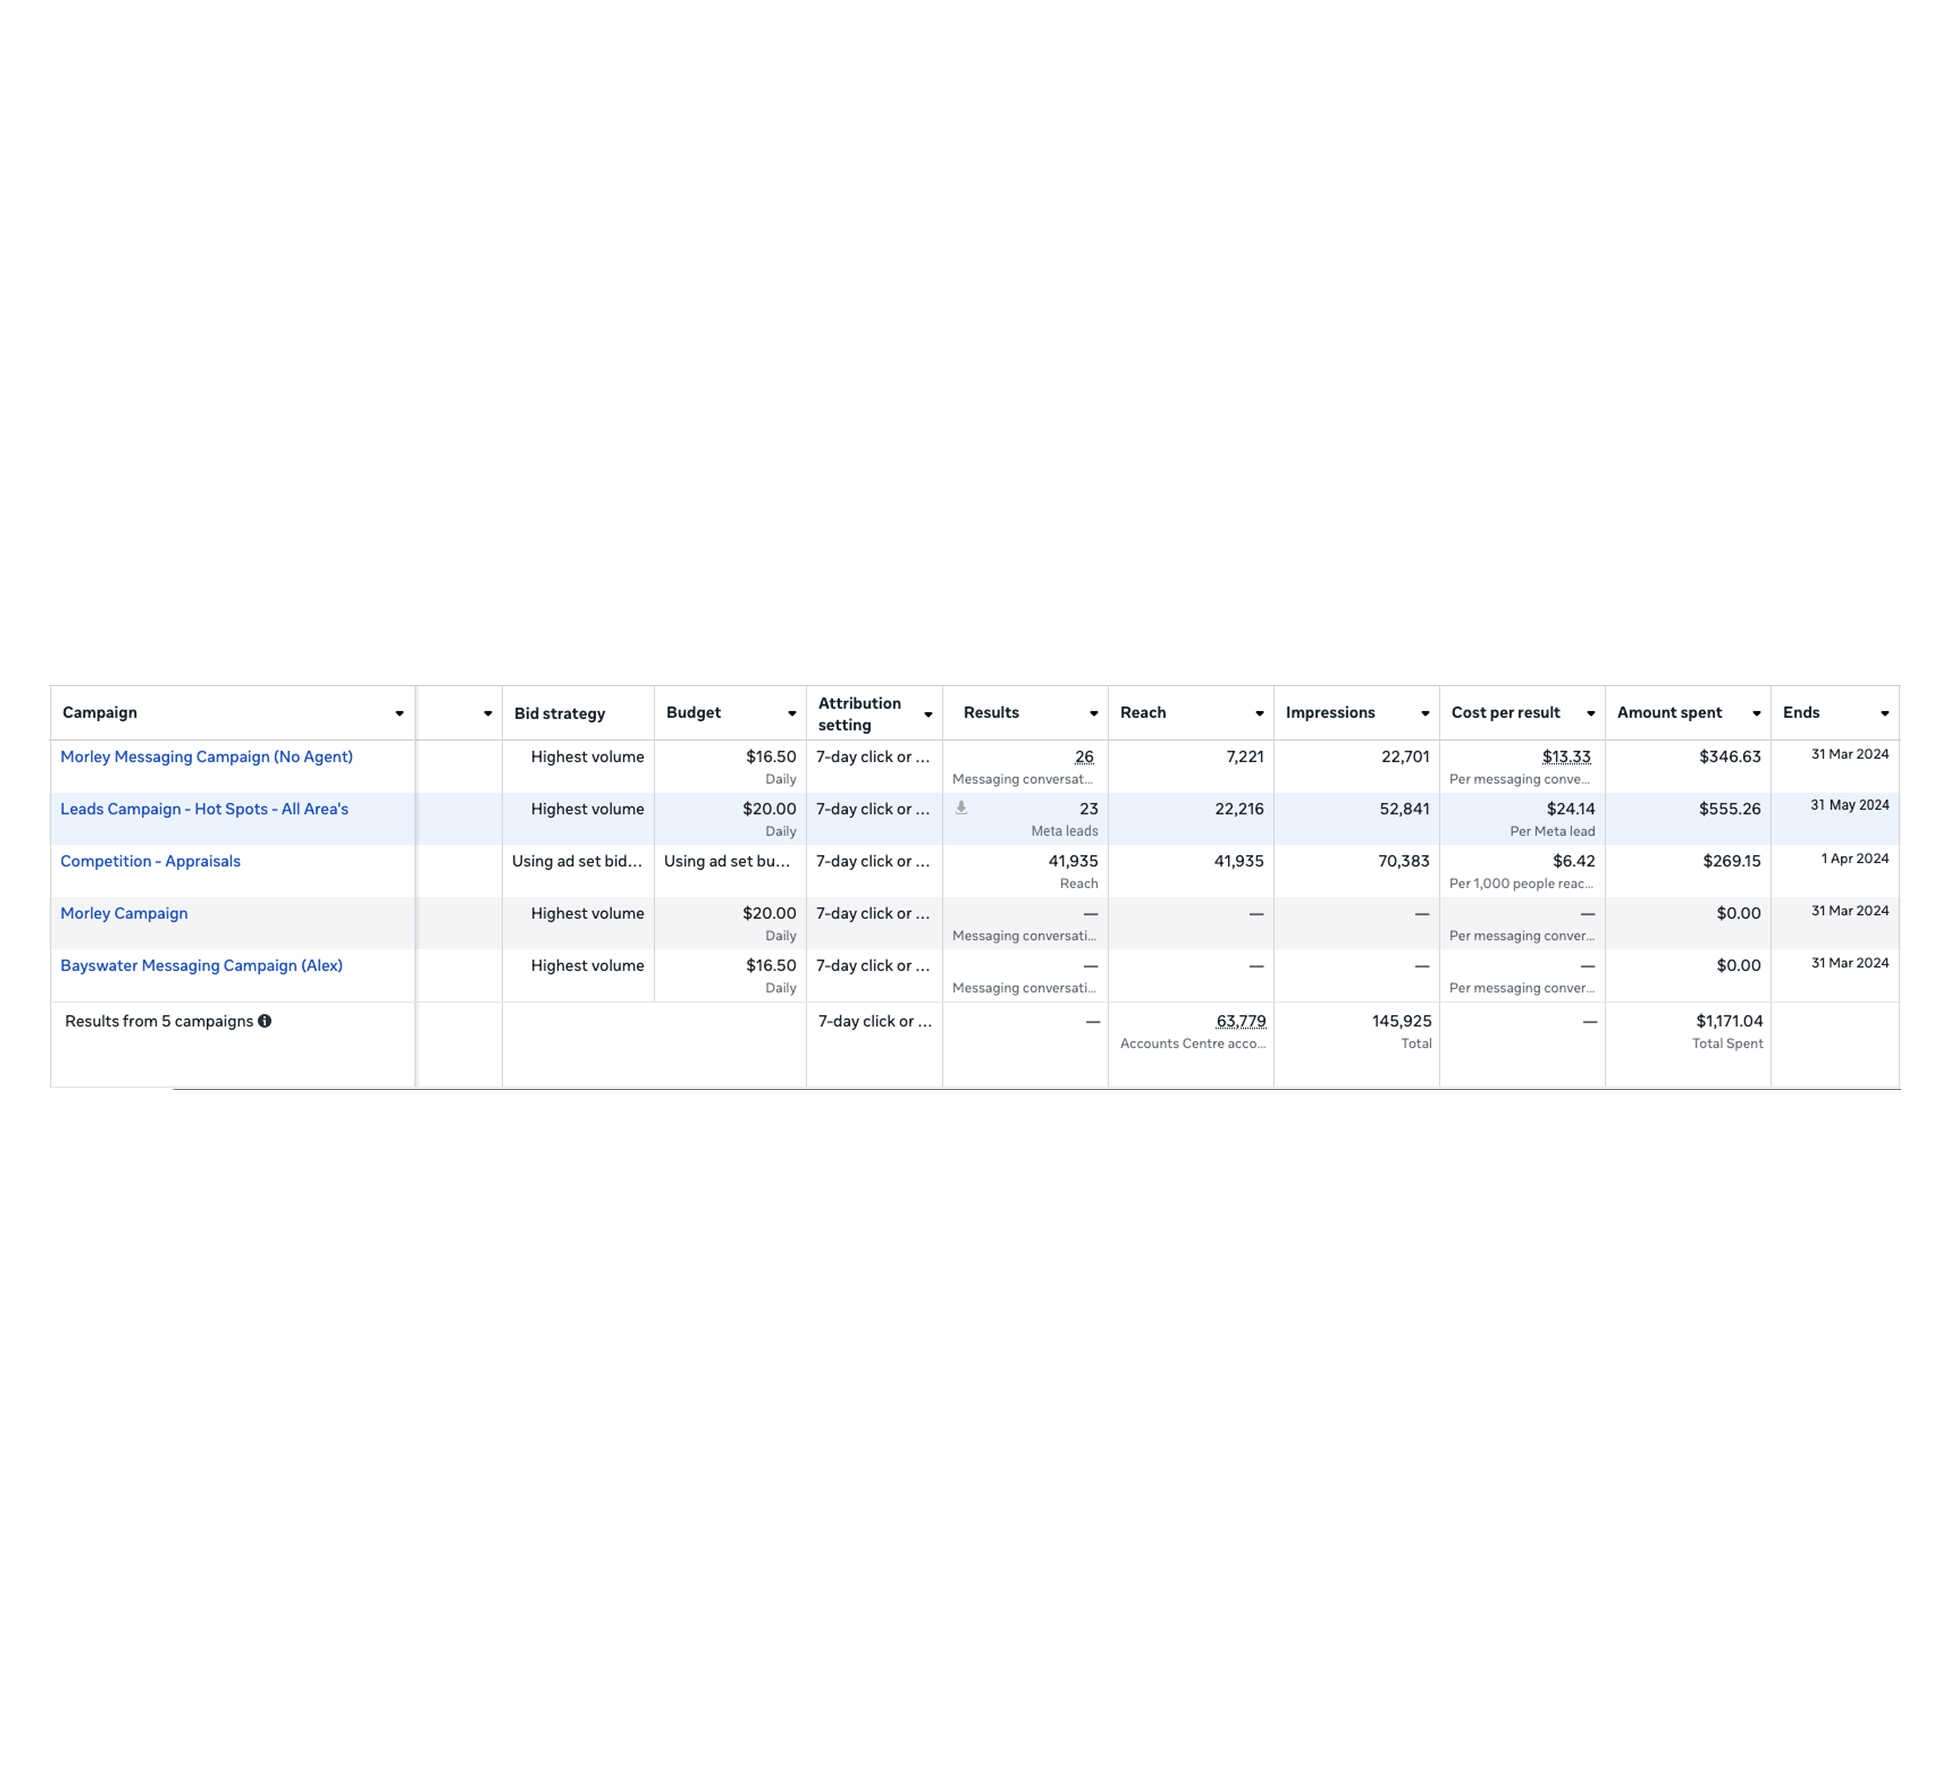Click the info icon beside Results from 5 campaigns
This screenshot has width=1950, height=1776.
(x=265, y=1021)
